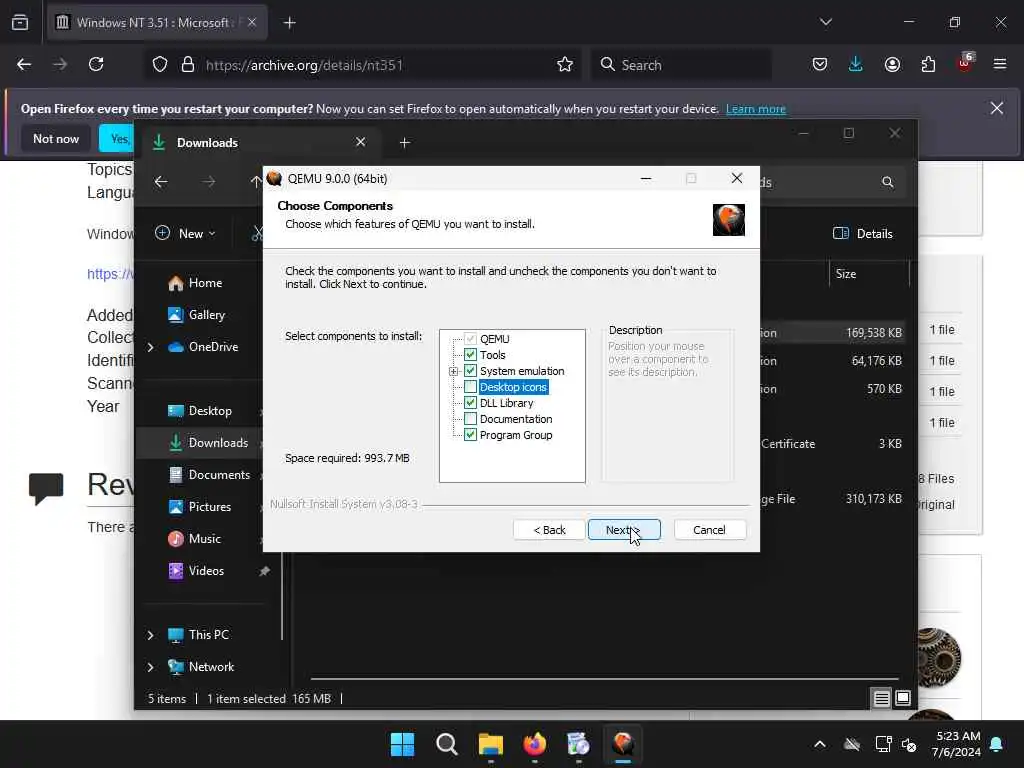Click the grayed QEMU component checkbox
1024x768 pixels.
click(470, 339)
